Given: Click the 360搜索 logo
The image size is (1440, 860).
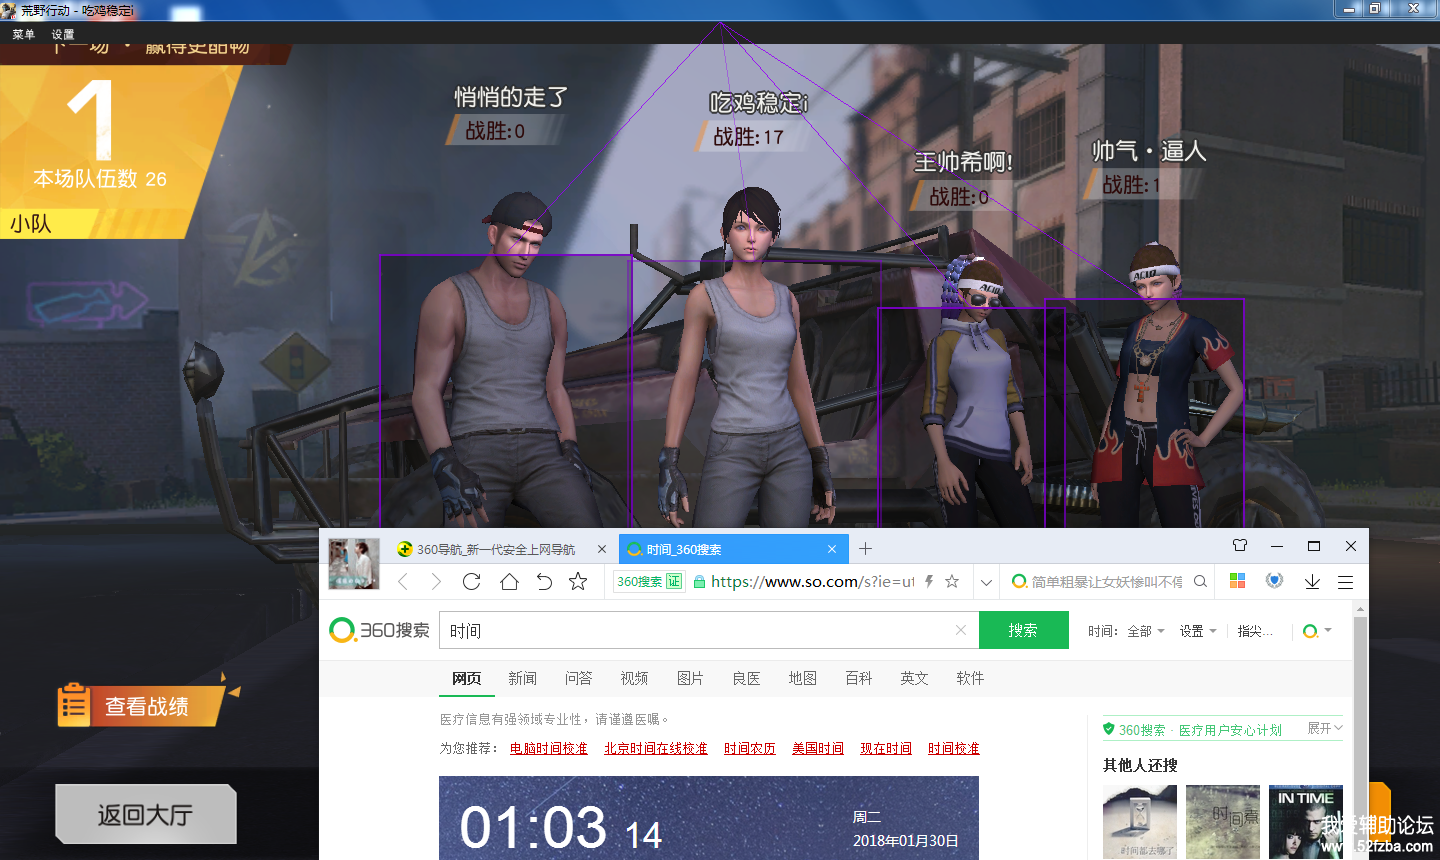Looking at the screenshot, I should click(379, 630).
